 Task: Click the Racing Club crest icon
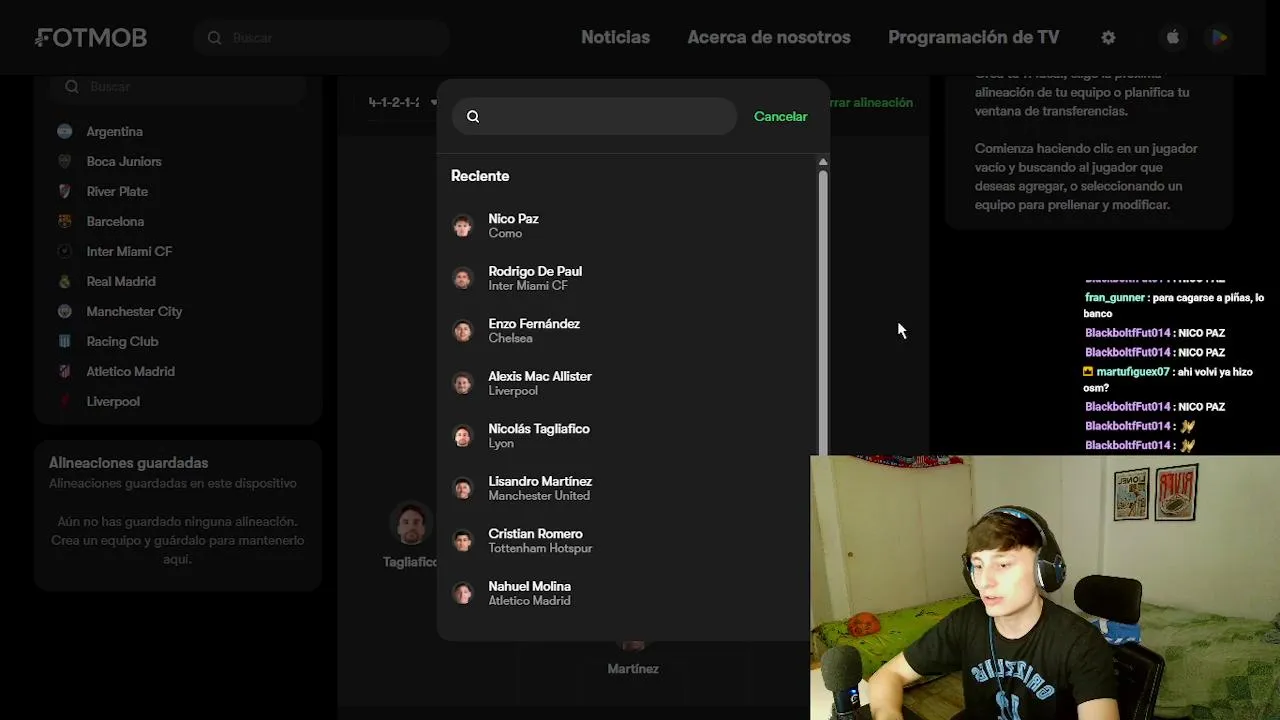65,341
